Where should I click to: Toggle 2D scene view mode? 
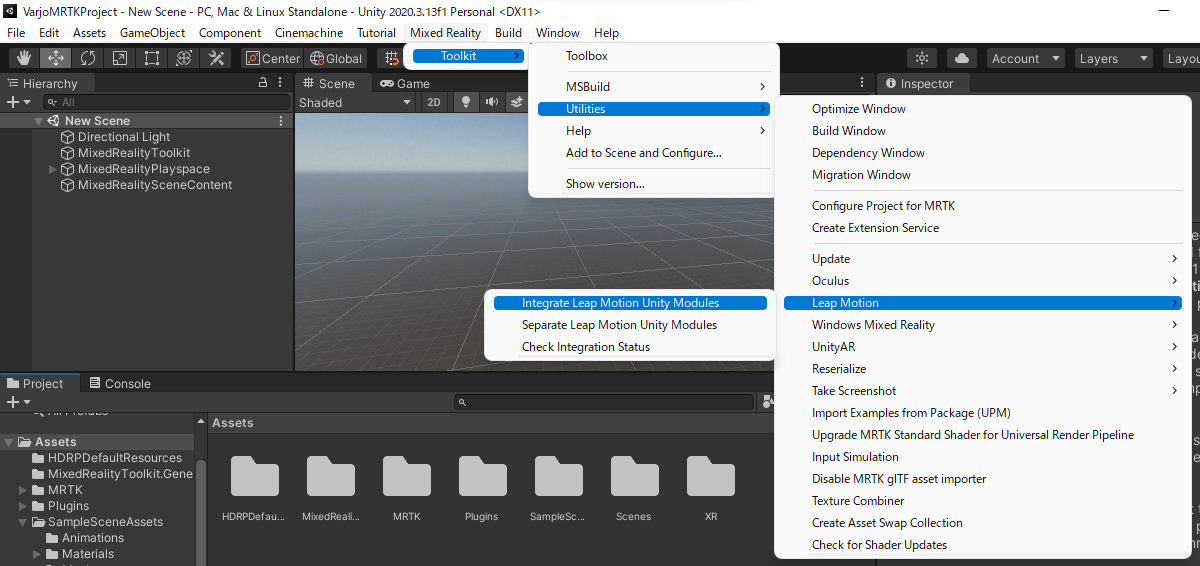pyautogui.click(x=434, y=102)
